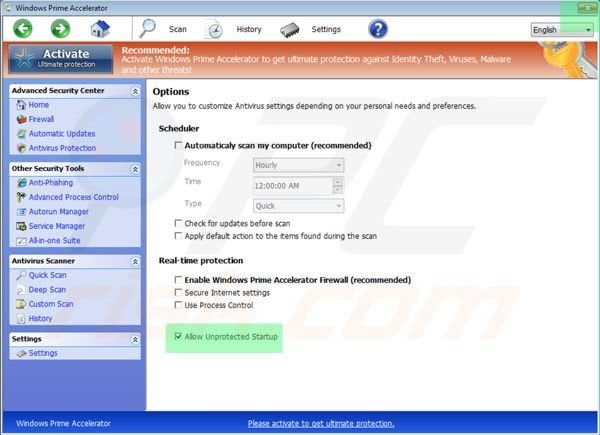This screenshot has width=600, height=435.
Task: Collapse the Antivirus Scanner panel
Action: tap(135, 262)
